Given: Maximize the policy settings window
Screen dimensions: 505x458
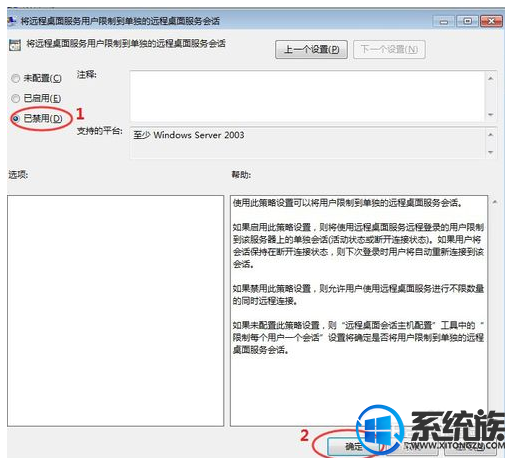Looking at the screenshot, I should point(467,22).
